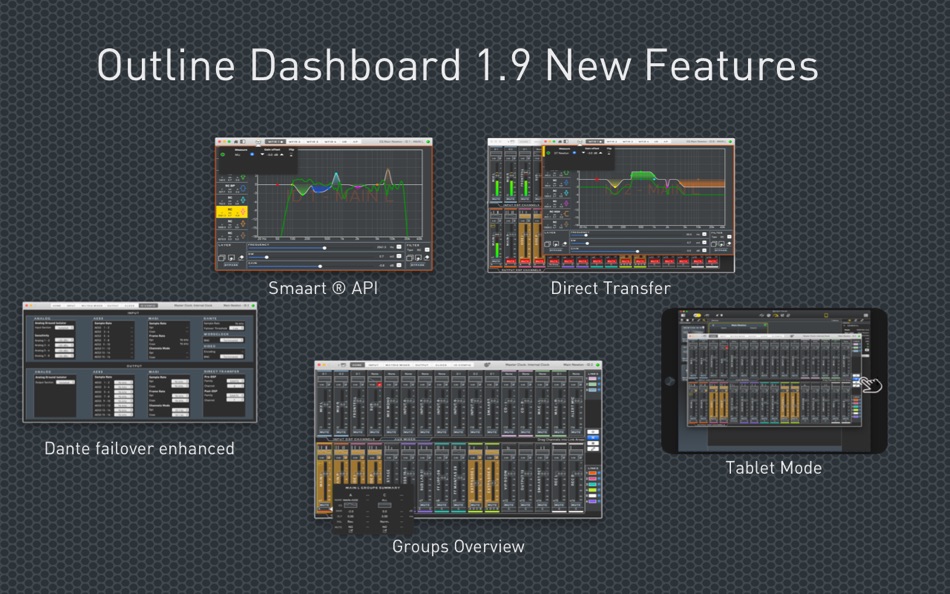950x594 pixels.
Task: Click the copy layer icon in Smaart API window
Action: click(x=222, y=258)
